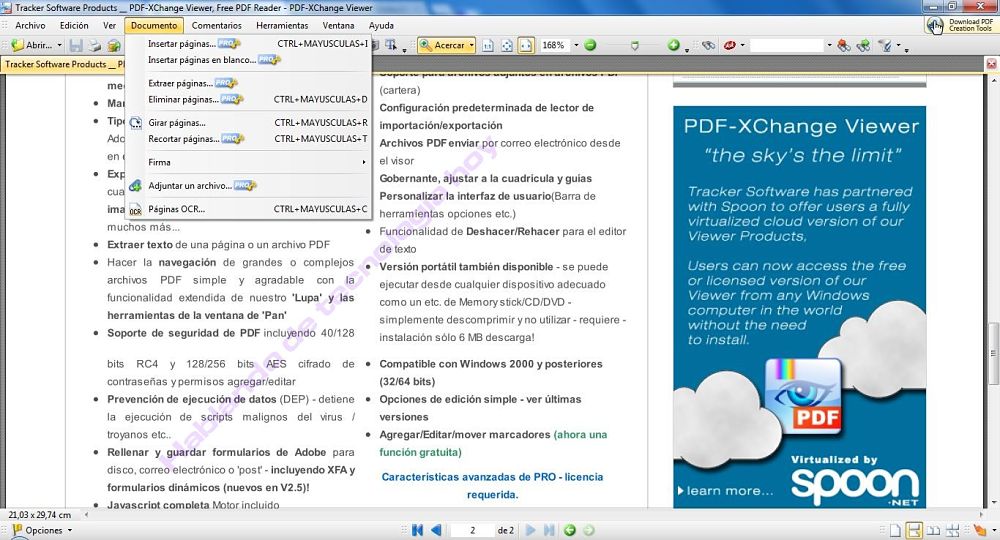1000x540 pixels.
Task: Open the Archivo menu
Action: tap(30, 26)
